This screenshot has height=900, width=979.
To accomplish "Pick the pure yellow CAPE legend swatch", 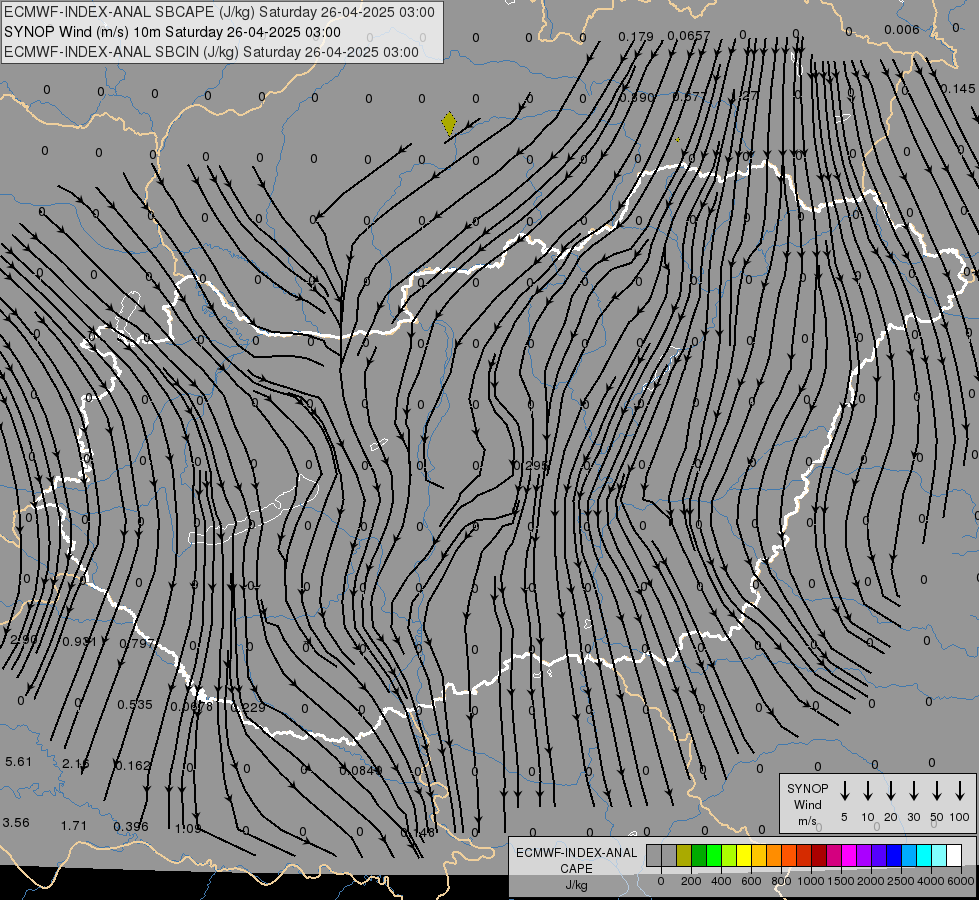I will click(x=744, y=855).
